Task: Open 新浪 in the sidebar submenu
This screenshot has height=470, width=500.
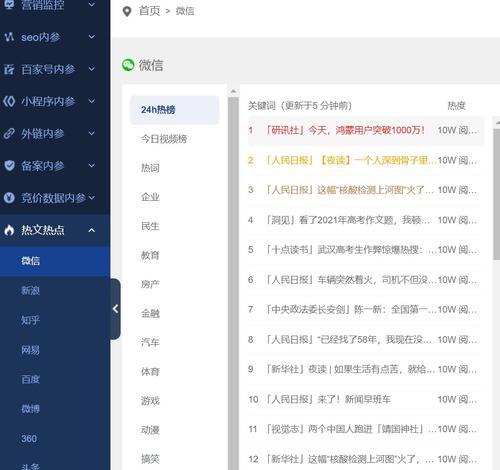Action: coord(30,291)
